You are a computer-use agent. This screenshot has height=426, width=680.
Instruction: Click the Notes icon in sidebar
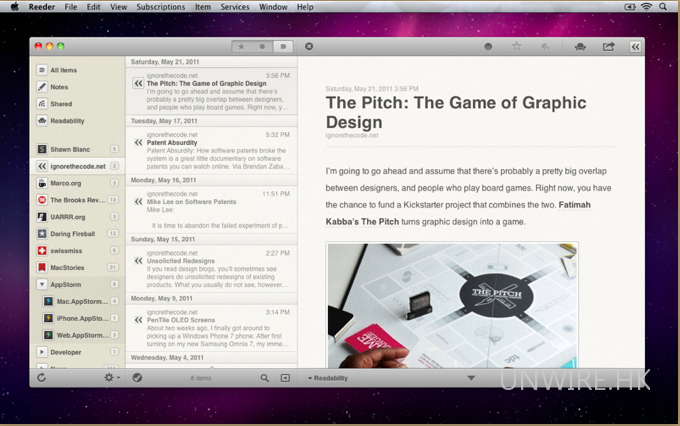pyautogui.click(x=41, y=87)
